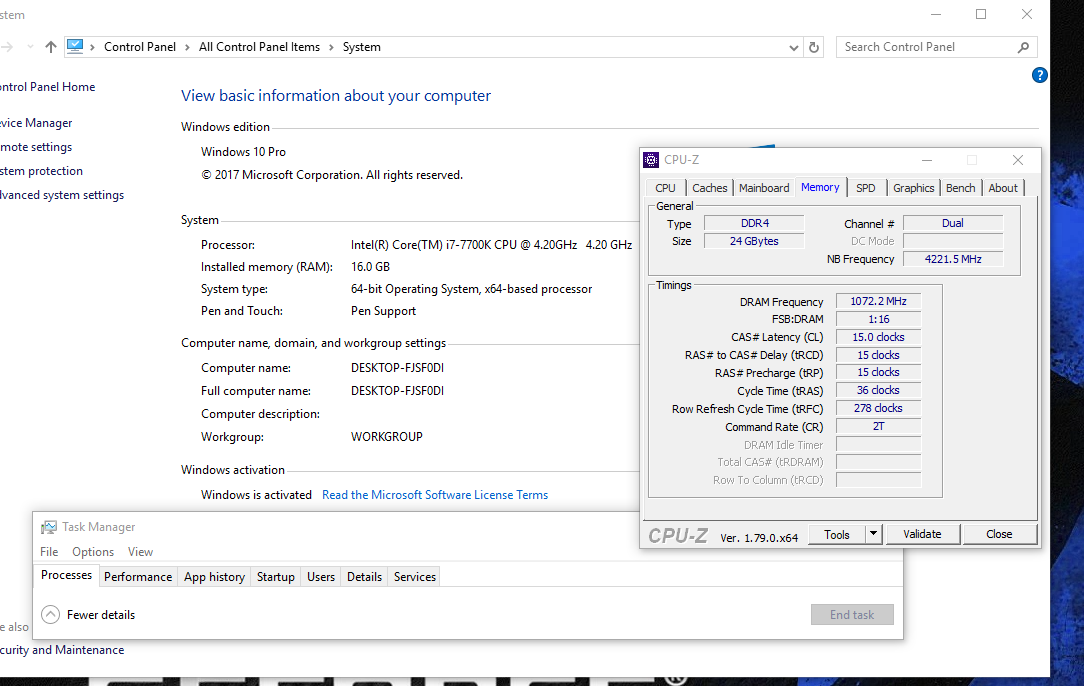1084x686 pixels.
Task: Expand breadcrumb chevron after Control Panel
Action: pyautogui.click(x=187, y=47)
